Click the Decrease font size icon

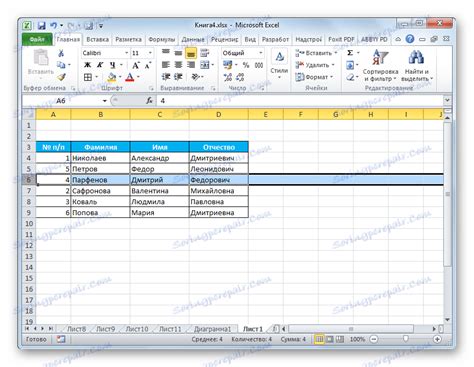pos(148,65)
